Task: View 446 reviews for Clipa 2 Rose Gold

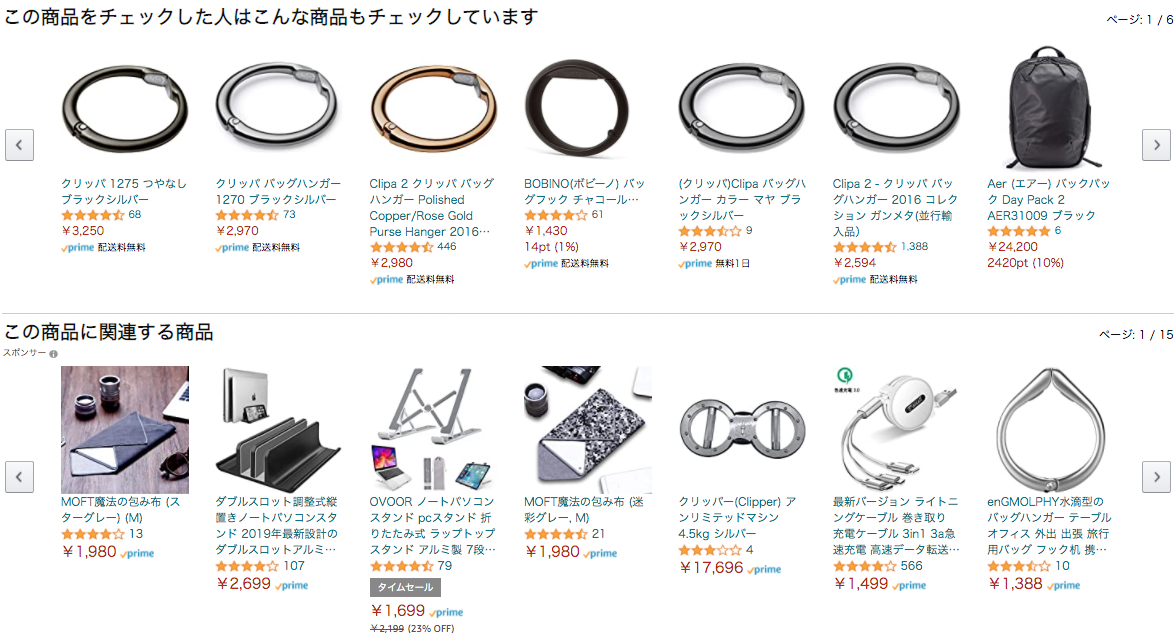Action: coord(446,246)
